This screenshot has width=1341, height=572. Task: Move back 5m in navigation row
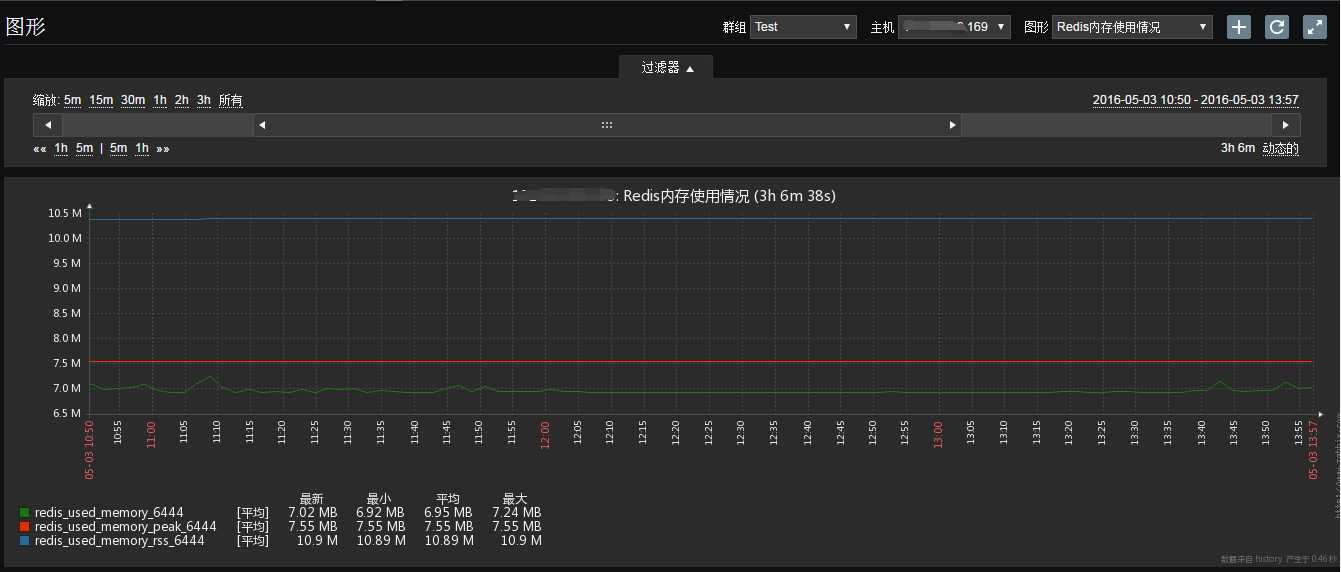tap(84, 148)
